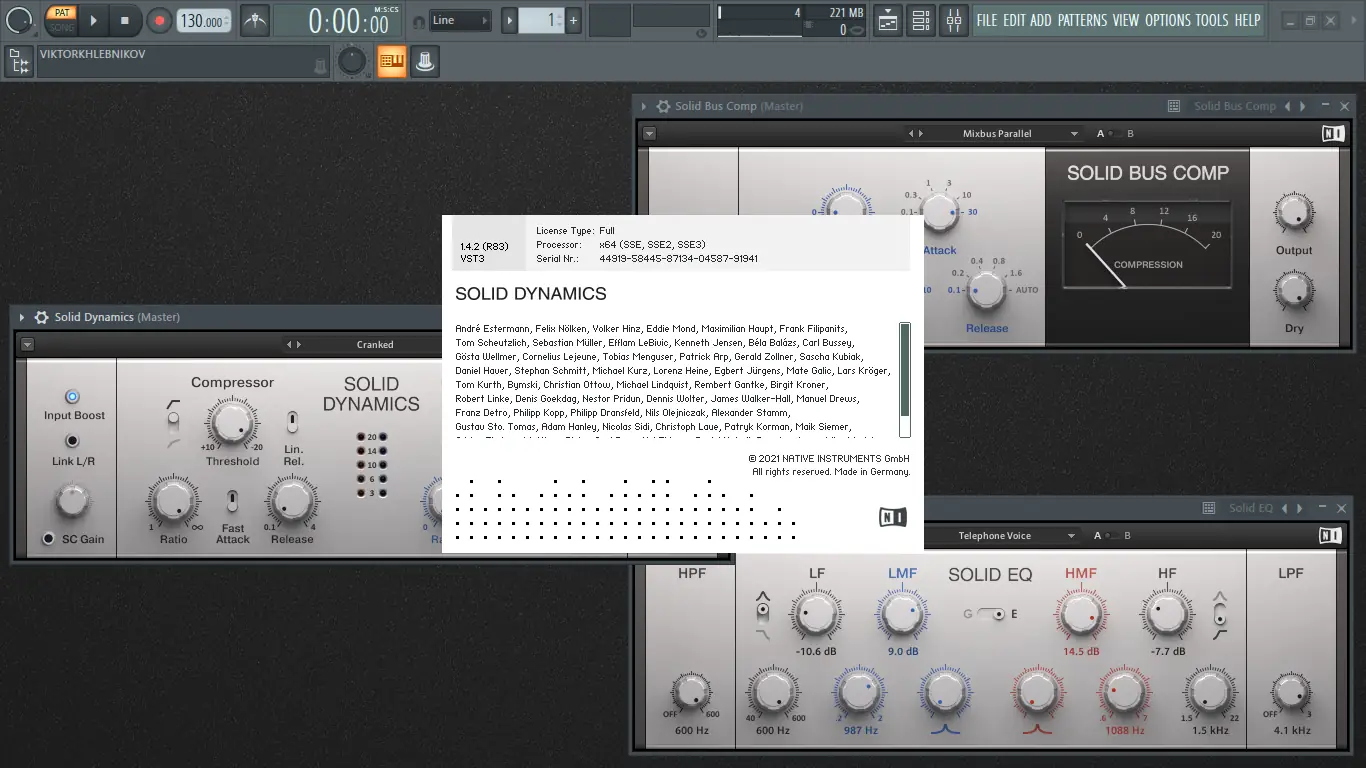This screenshot has height=768, width=1366.
Task: Click the browser tree icon beside VIKTORKHLEBNIKOV
Action: click(x=19, y=62)
